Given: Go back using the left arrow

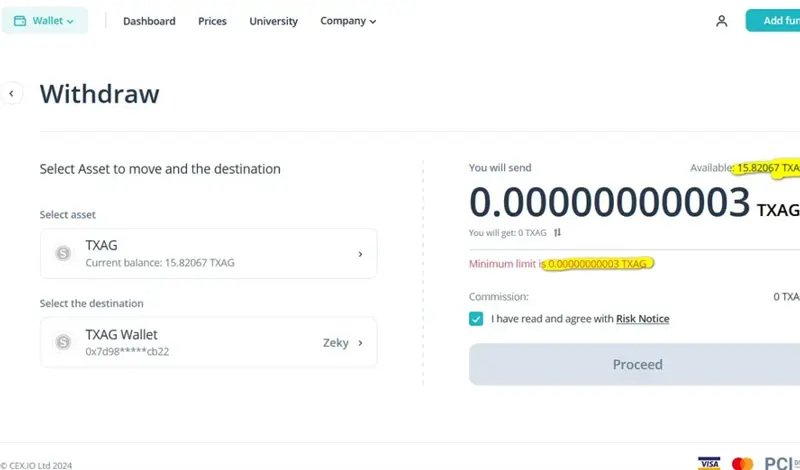Looking at the screenshot, I should [11, 93].
